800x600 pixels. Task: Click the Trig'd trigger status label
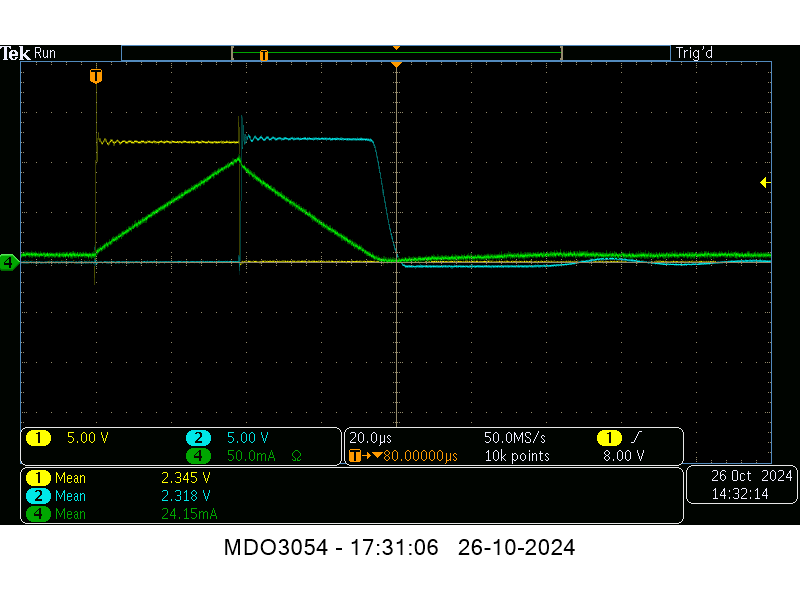click(694, 53)
